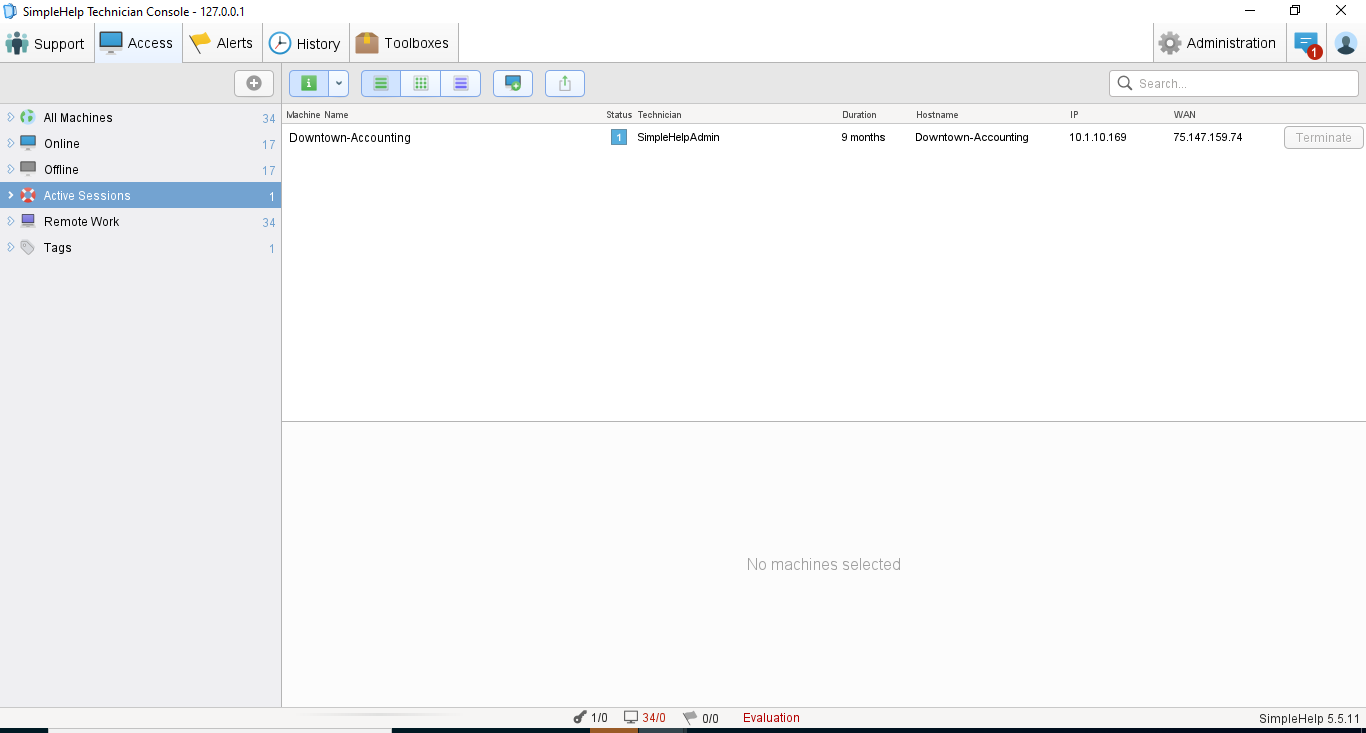Expand the Tags tree node

pyautogui.click(x=11, y=247)
